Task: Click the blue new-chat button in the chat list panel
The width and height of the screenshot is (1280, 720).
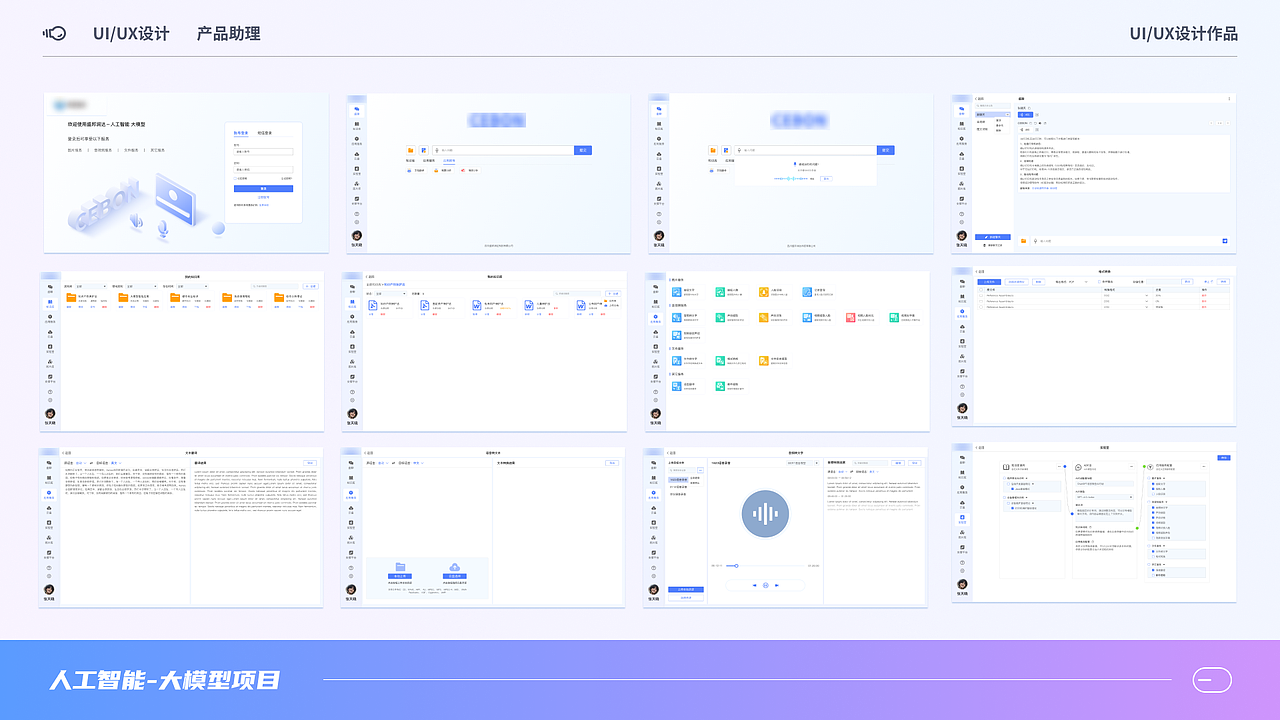Action: tap(992, 237)
